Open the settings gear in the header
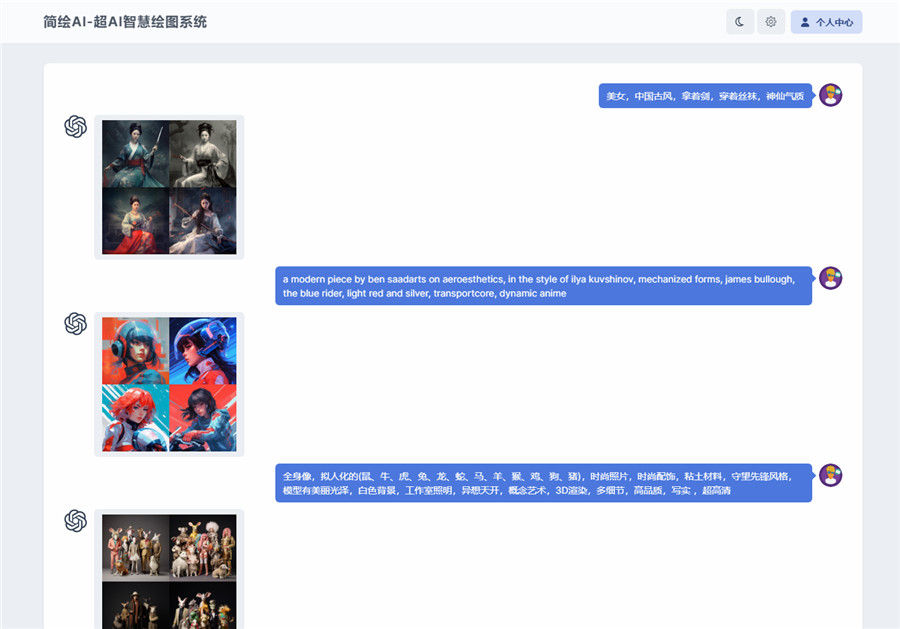This screenshot has height=629, width=900. tap(770, 21)
